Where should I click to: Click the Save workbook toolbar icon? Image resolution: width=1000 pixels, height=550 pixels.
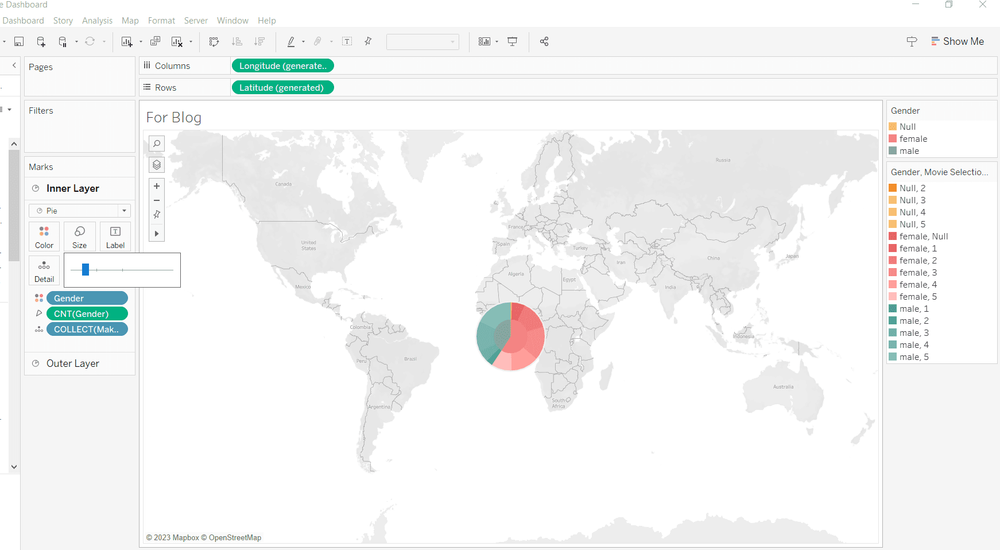[x=19, y=42]
